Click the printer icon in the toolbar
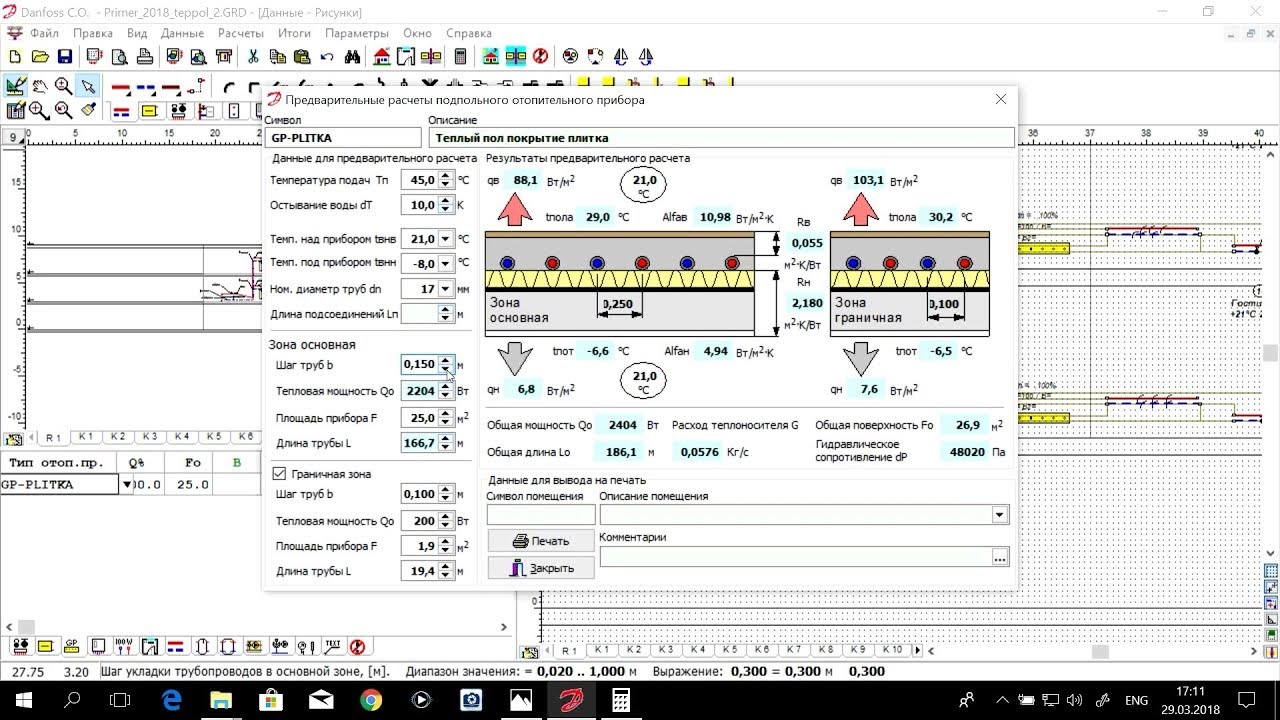 click(x=145, y=57)
